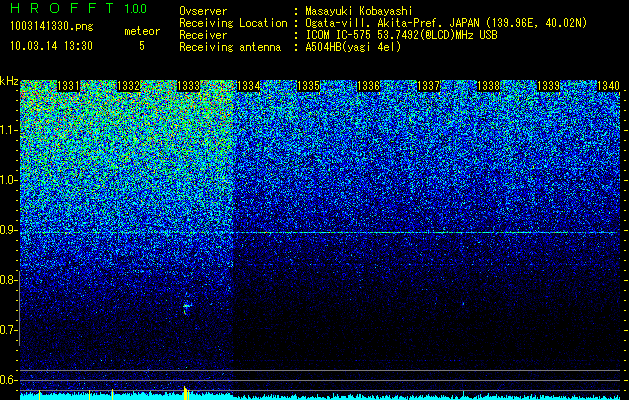Click the faint echo dot near 1337
The height and width of the screenshot is (400, 629).
(463, 304)
